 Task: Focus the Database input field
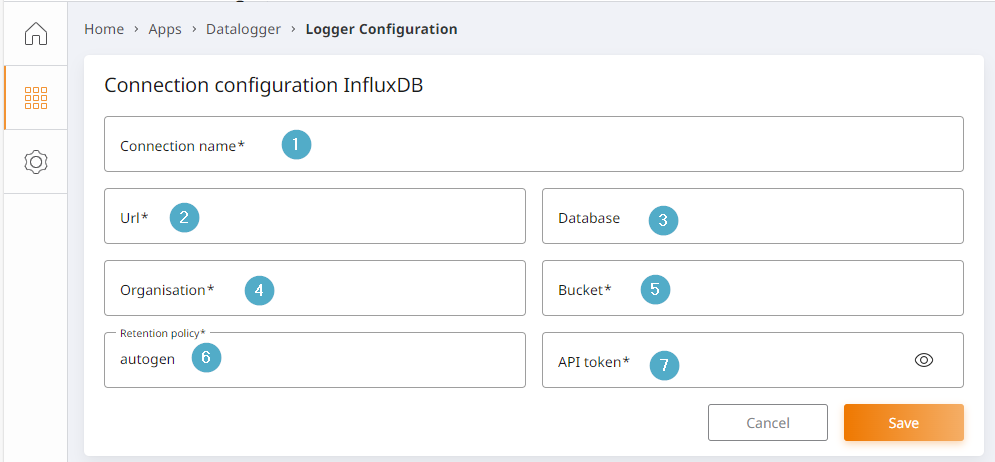point(753,216)
